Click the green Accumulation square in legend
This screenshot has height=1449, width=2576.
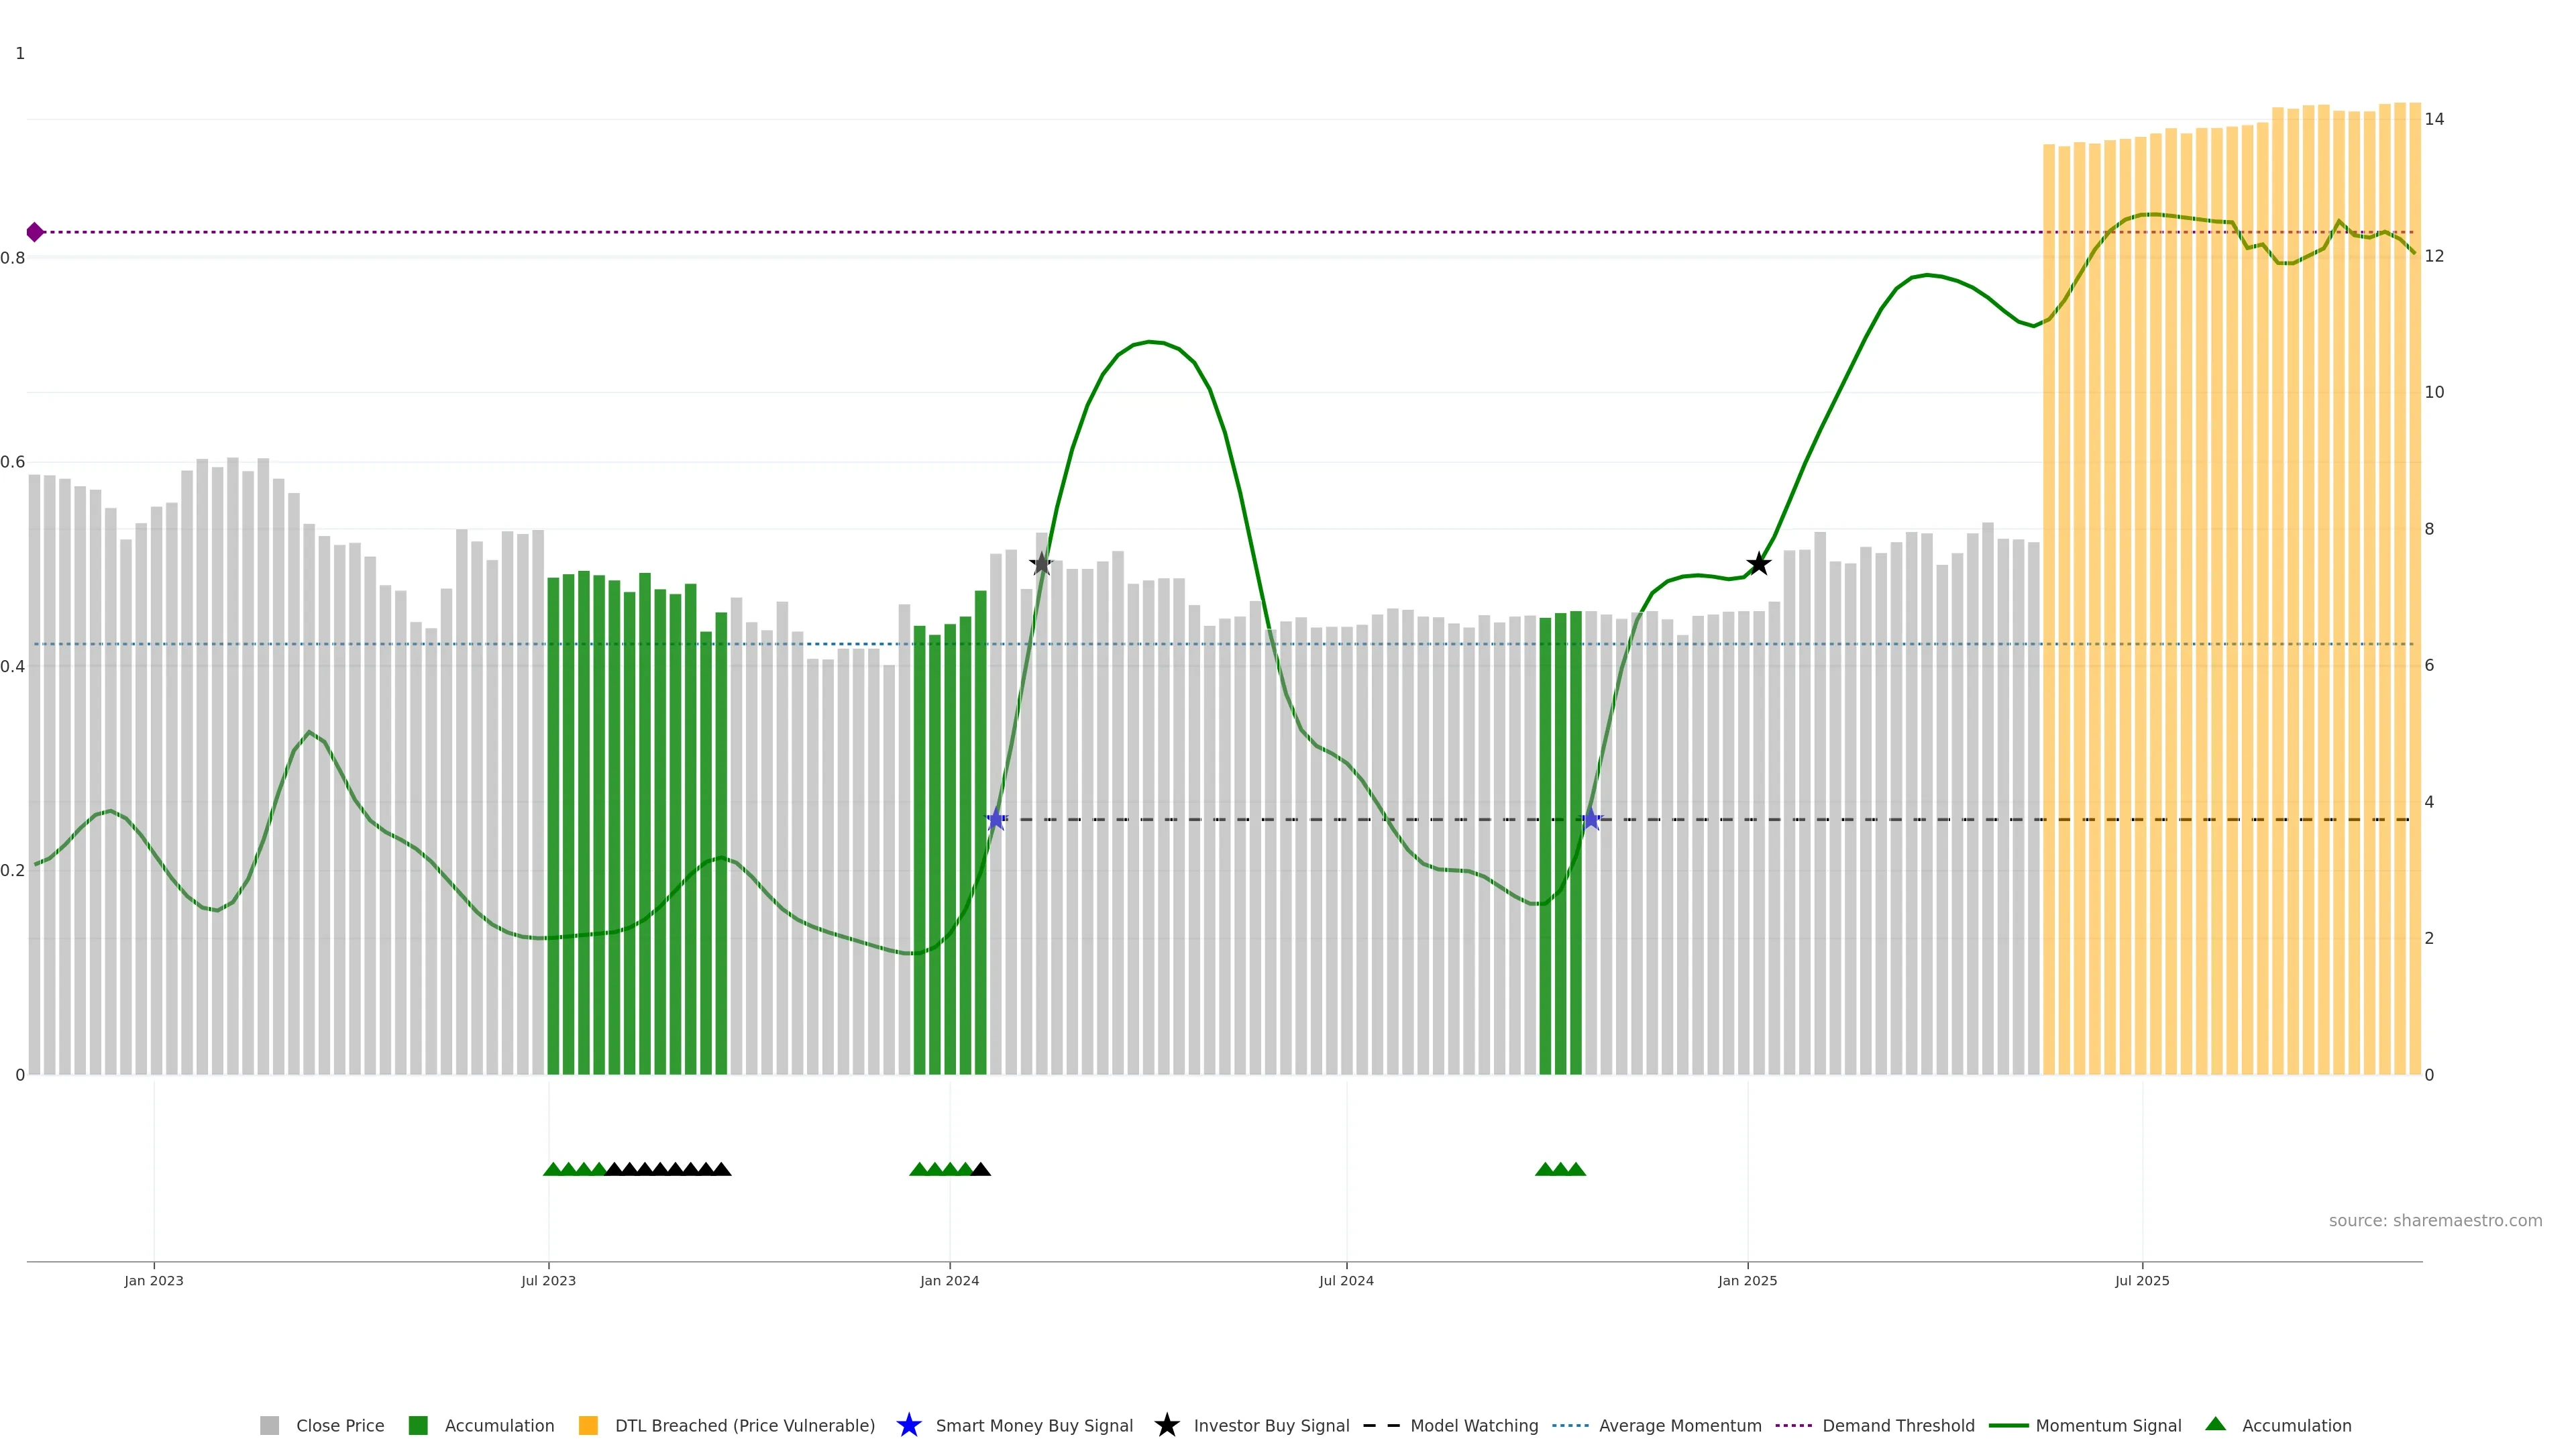(x=418, y=1426)
